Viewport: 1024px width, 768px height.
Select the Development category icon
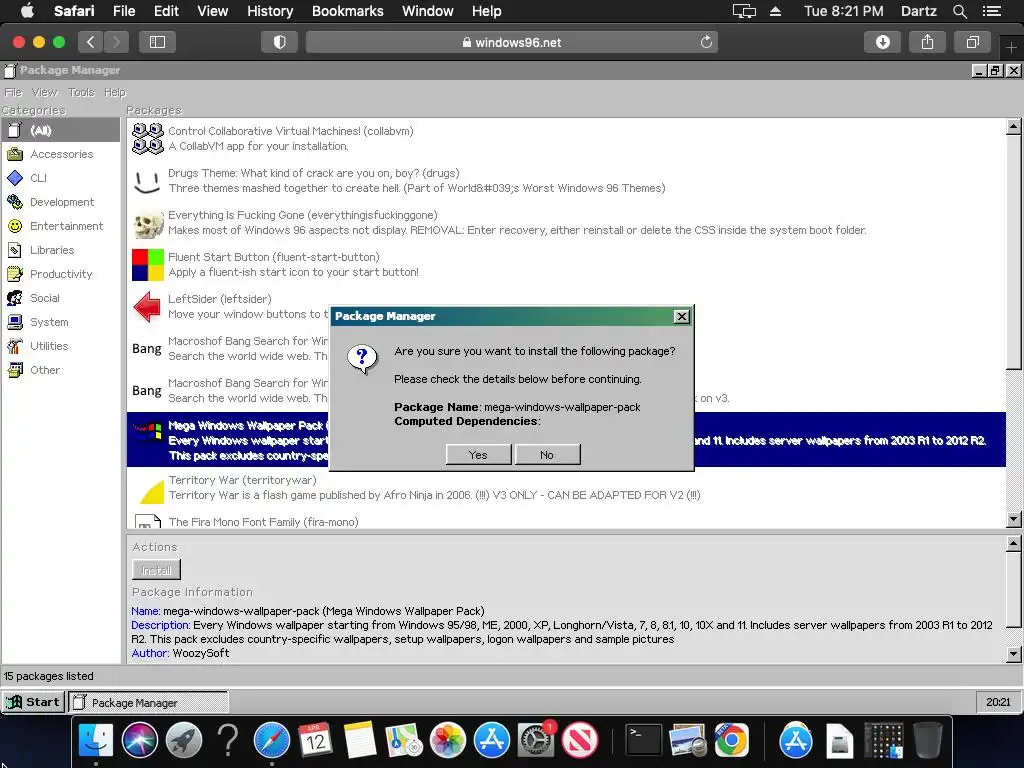coord(15,202)
